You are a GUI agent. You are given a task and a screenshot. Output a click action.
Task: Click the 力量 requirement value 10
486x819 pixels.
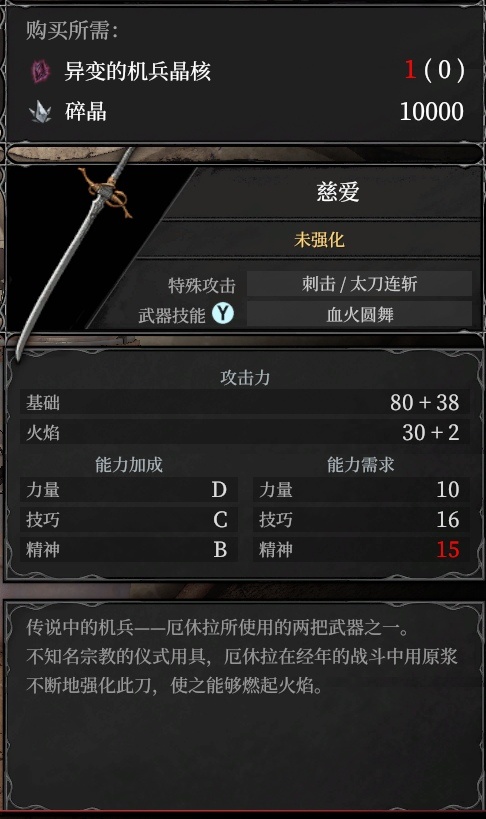click(448, 490)
